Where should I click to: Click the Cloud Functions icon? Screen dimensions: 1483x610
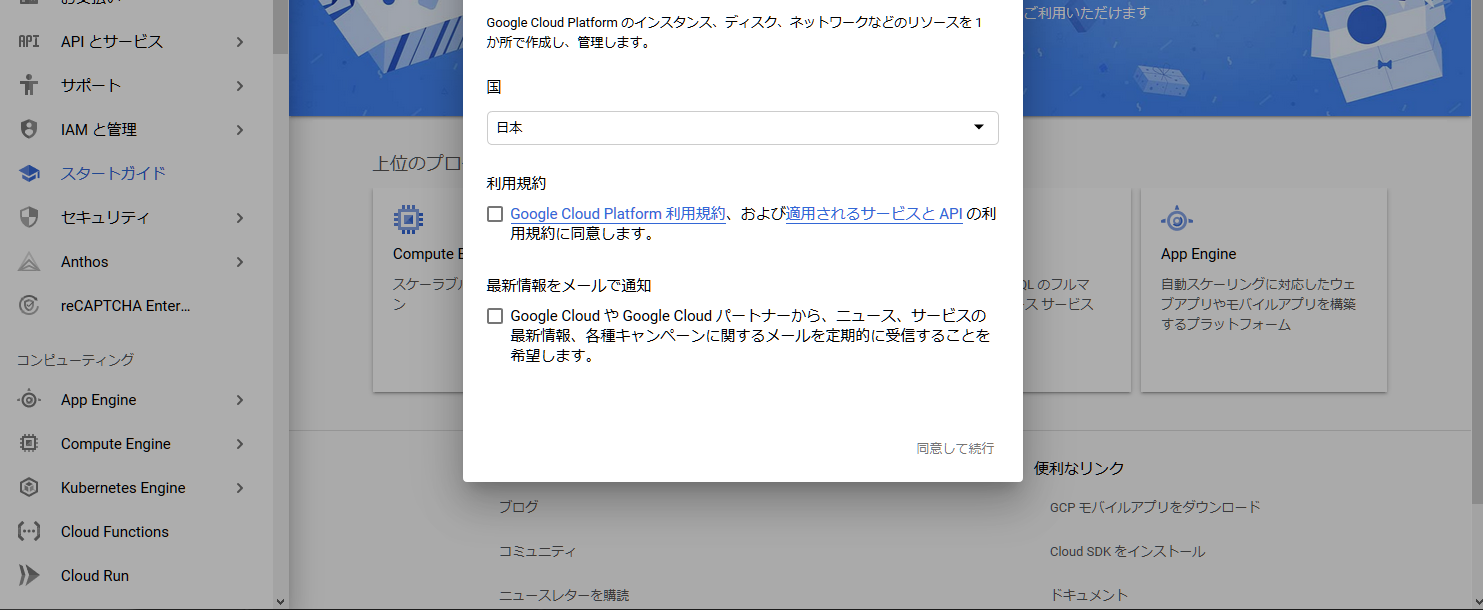(x=29, y=532)
